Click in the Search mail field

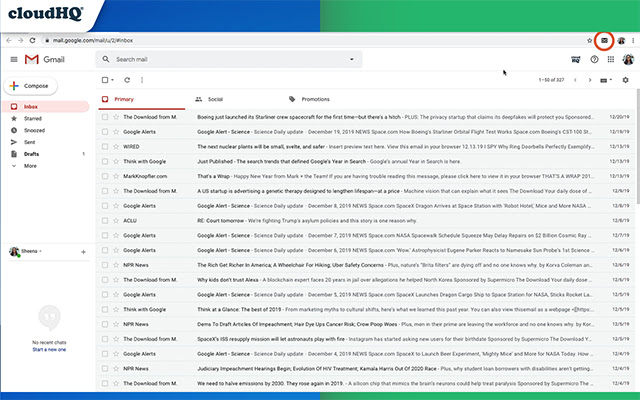(x=229, y=60)
